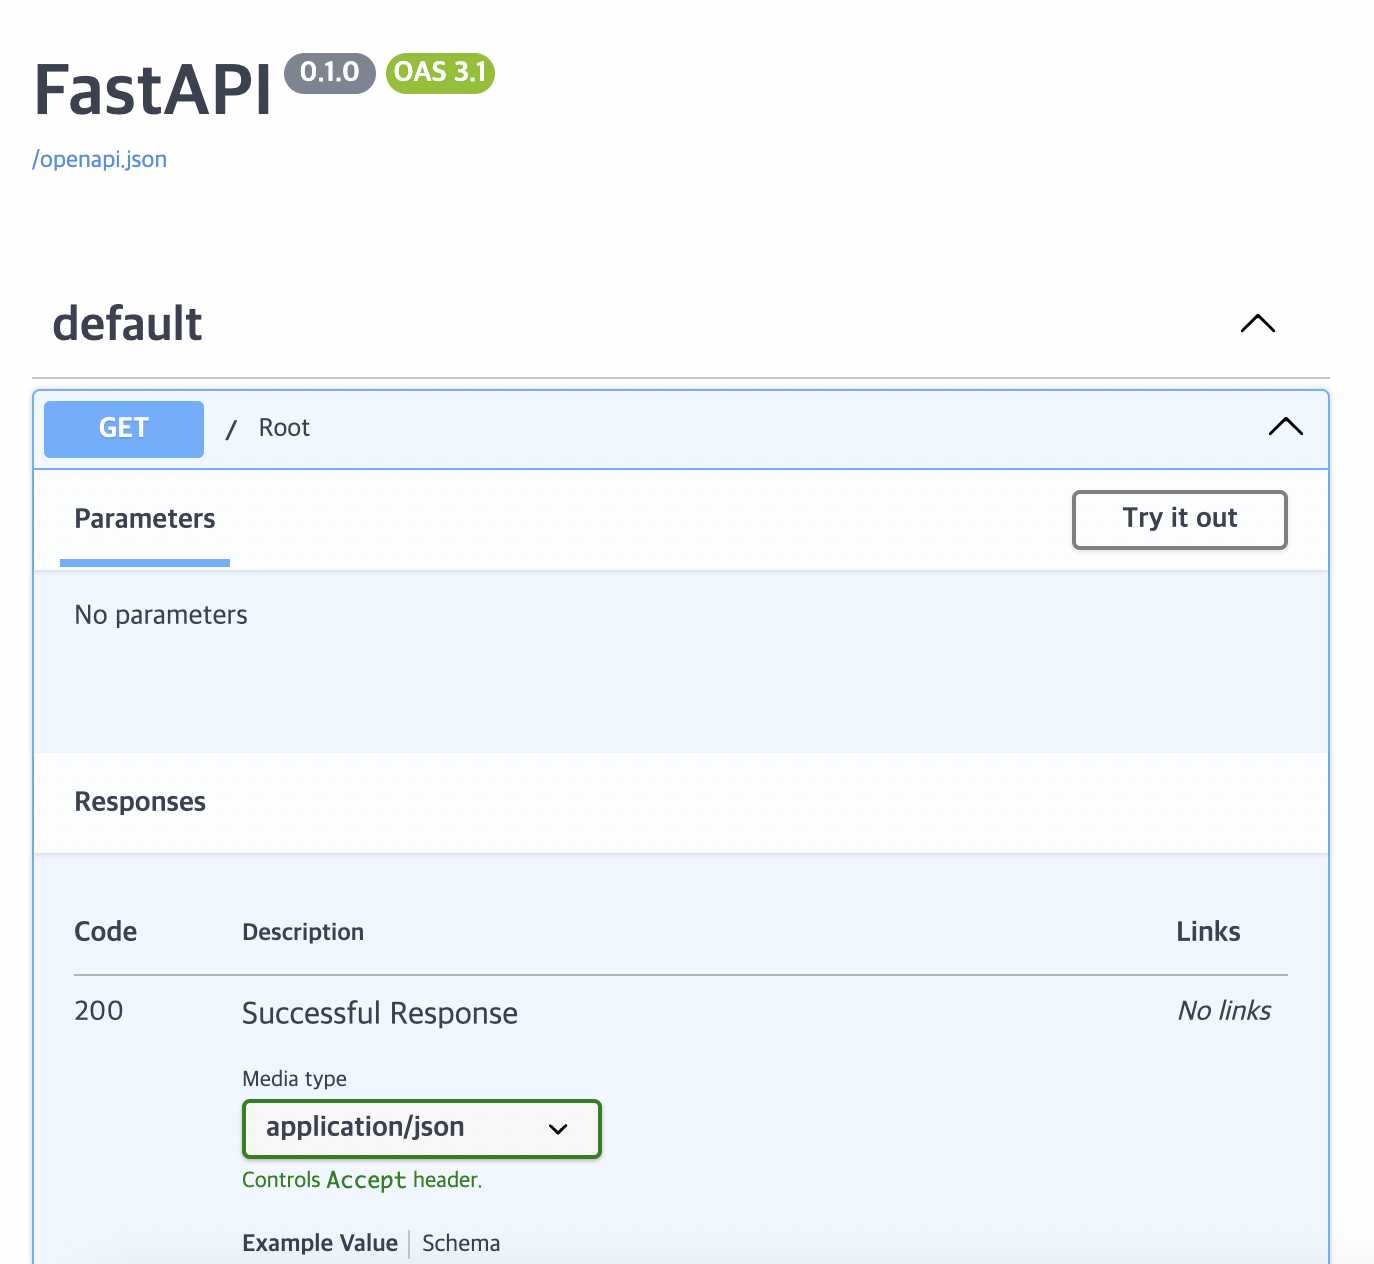This screenshot has width=1374, height=1264.
Task: Click the Media type label
Action: point(294,1079)
